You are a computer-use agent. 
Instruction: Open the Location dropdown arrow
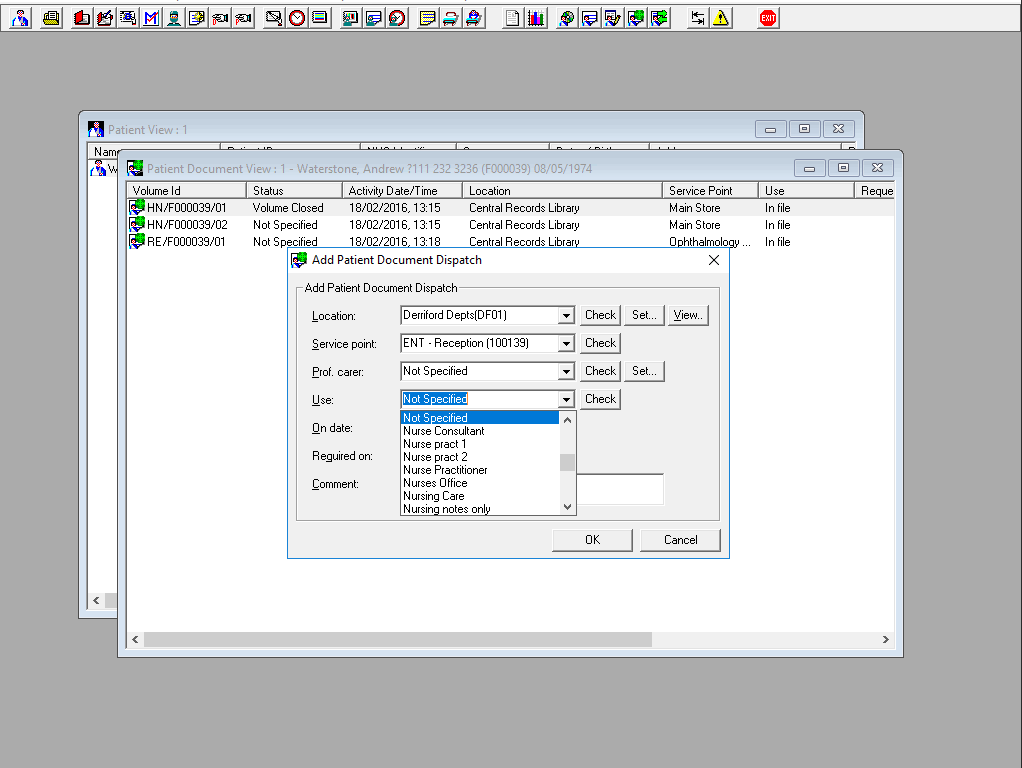click(566, 316)
